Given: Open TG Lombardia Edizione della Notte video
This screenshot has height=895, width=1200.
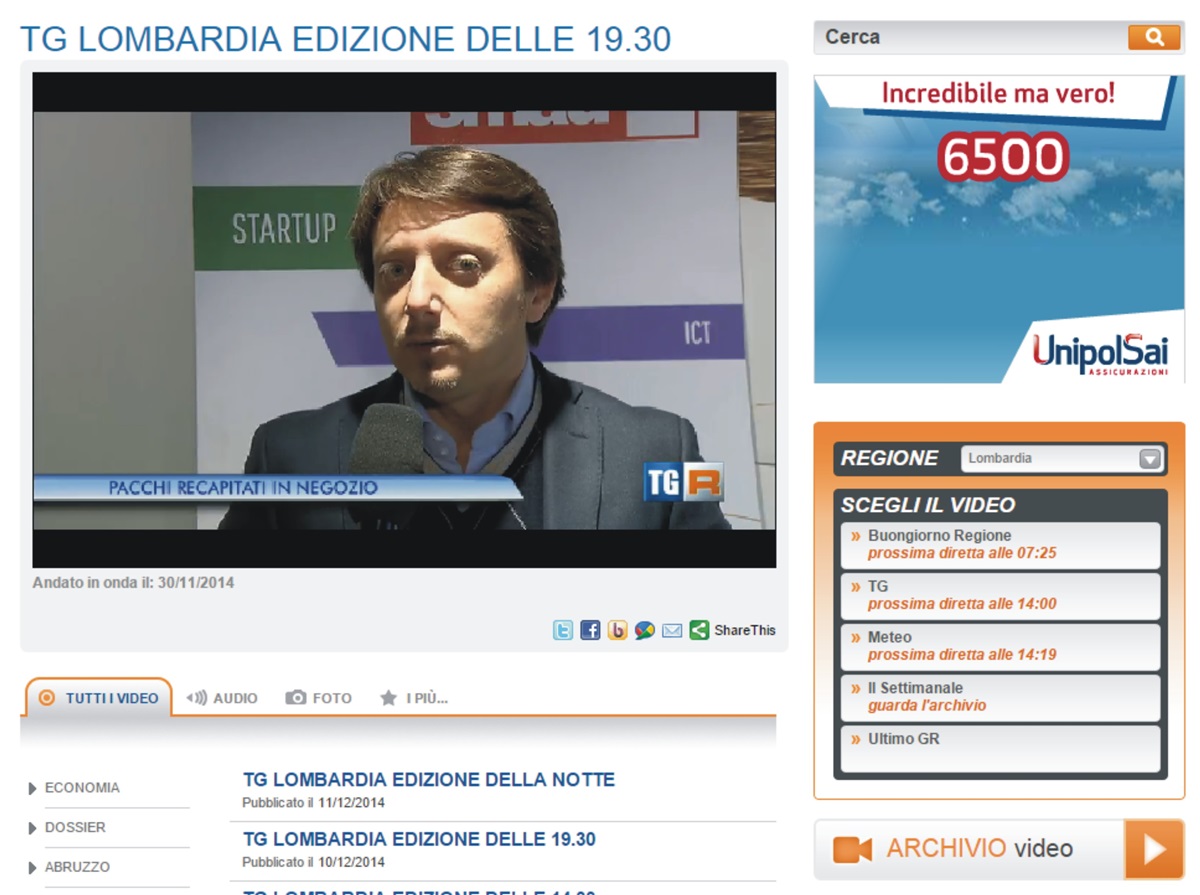Looking at the screenshot, I should pos(429,780).
